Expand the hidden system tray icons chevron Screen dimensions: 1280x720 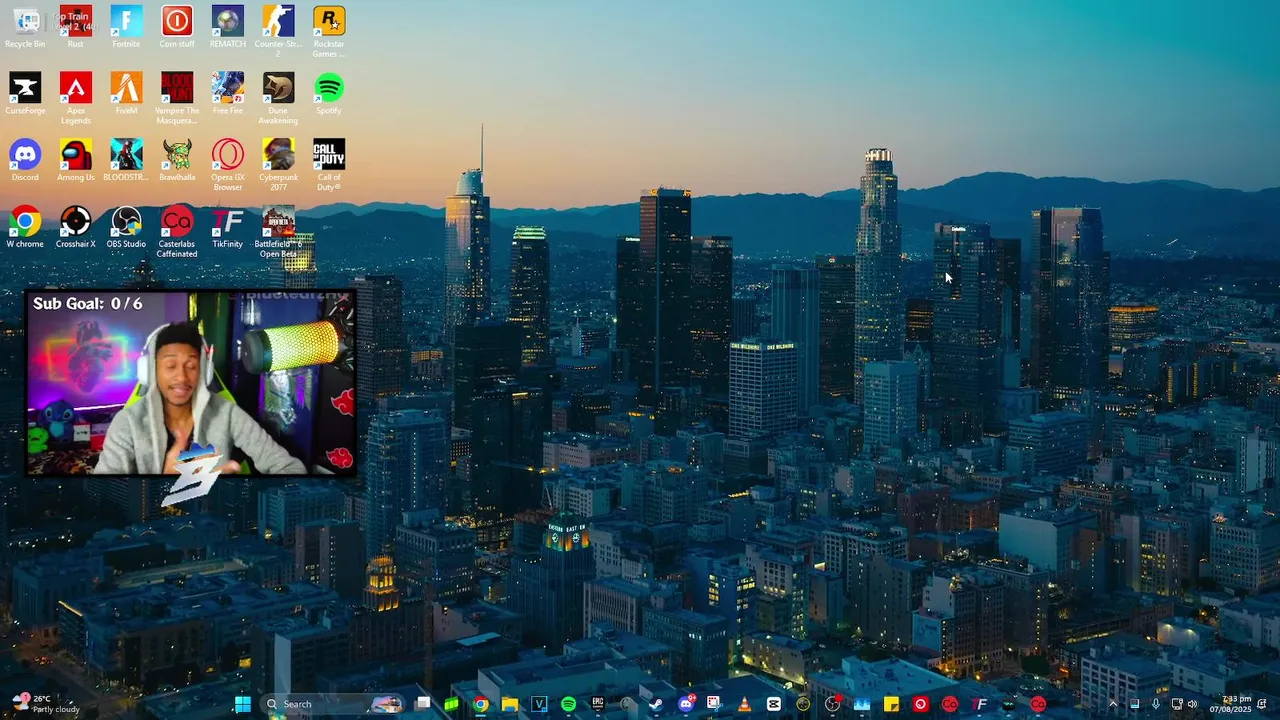click(x=1113, y=704)
